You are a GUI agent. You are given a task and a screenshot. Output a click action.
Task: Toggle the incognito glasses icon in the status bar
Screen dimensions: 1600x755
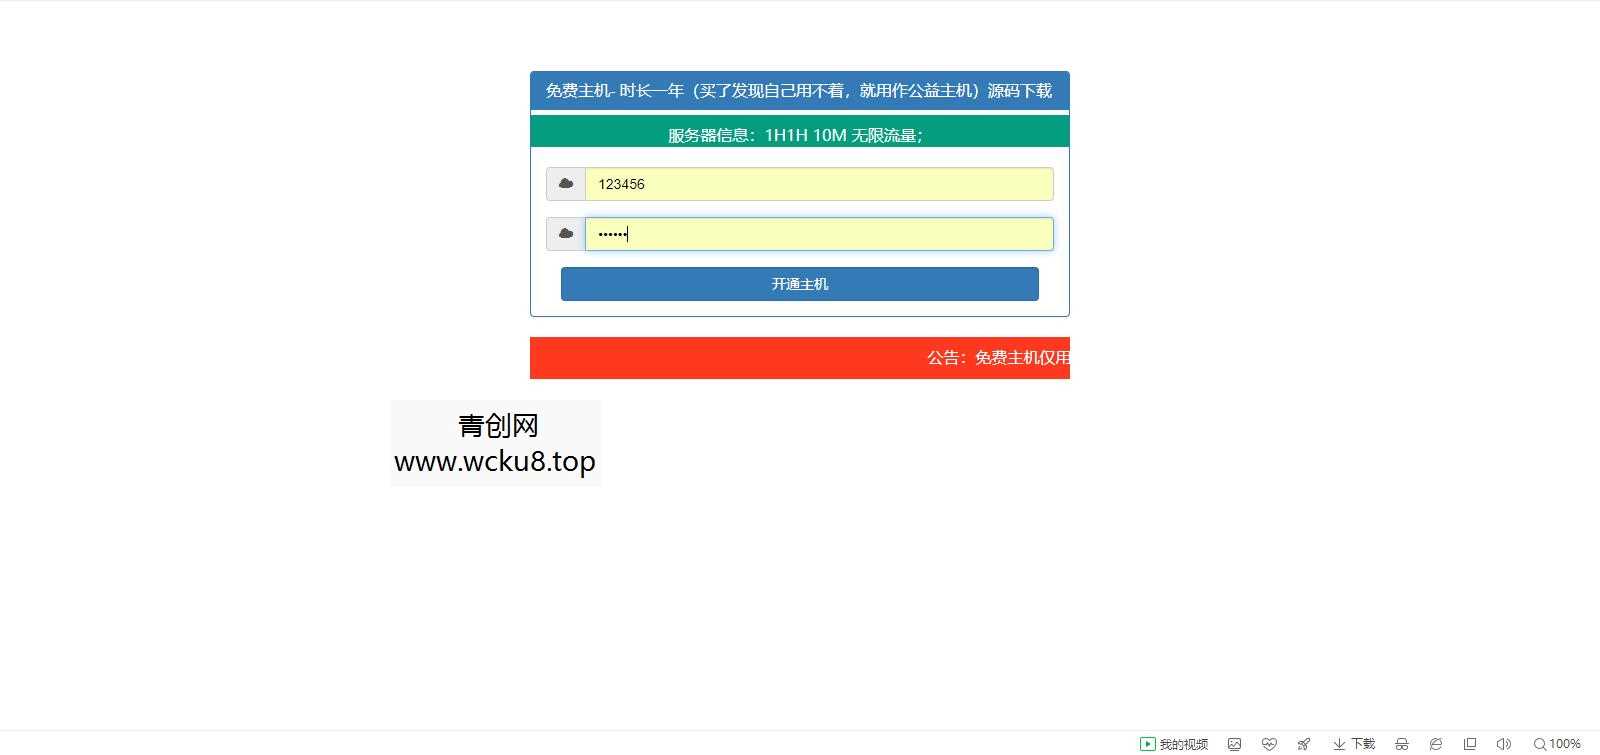(1402, 744)
